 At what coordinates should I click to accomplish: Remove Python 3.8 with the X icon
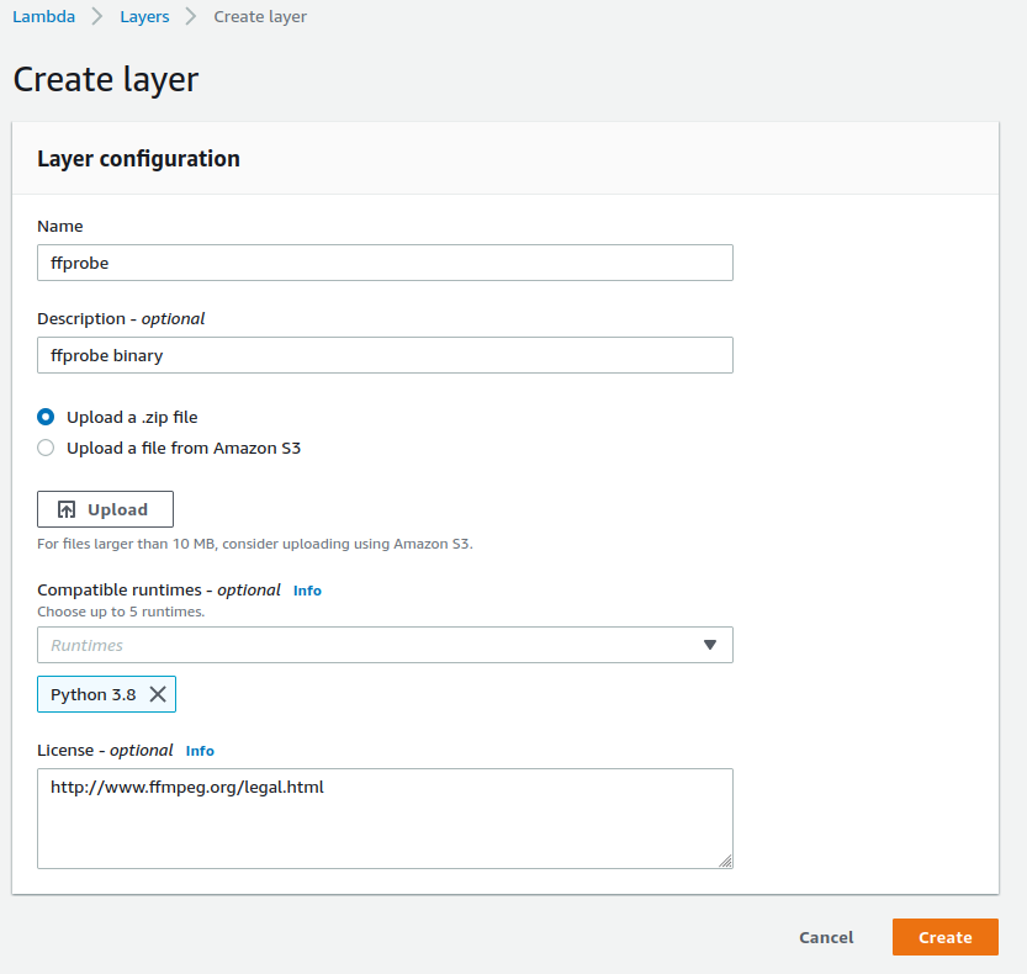(158, 694)
